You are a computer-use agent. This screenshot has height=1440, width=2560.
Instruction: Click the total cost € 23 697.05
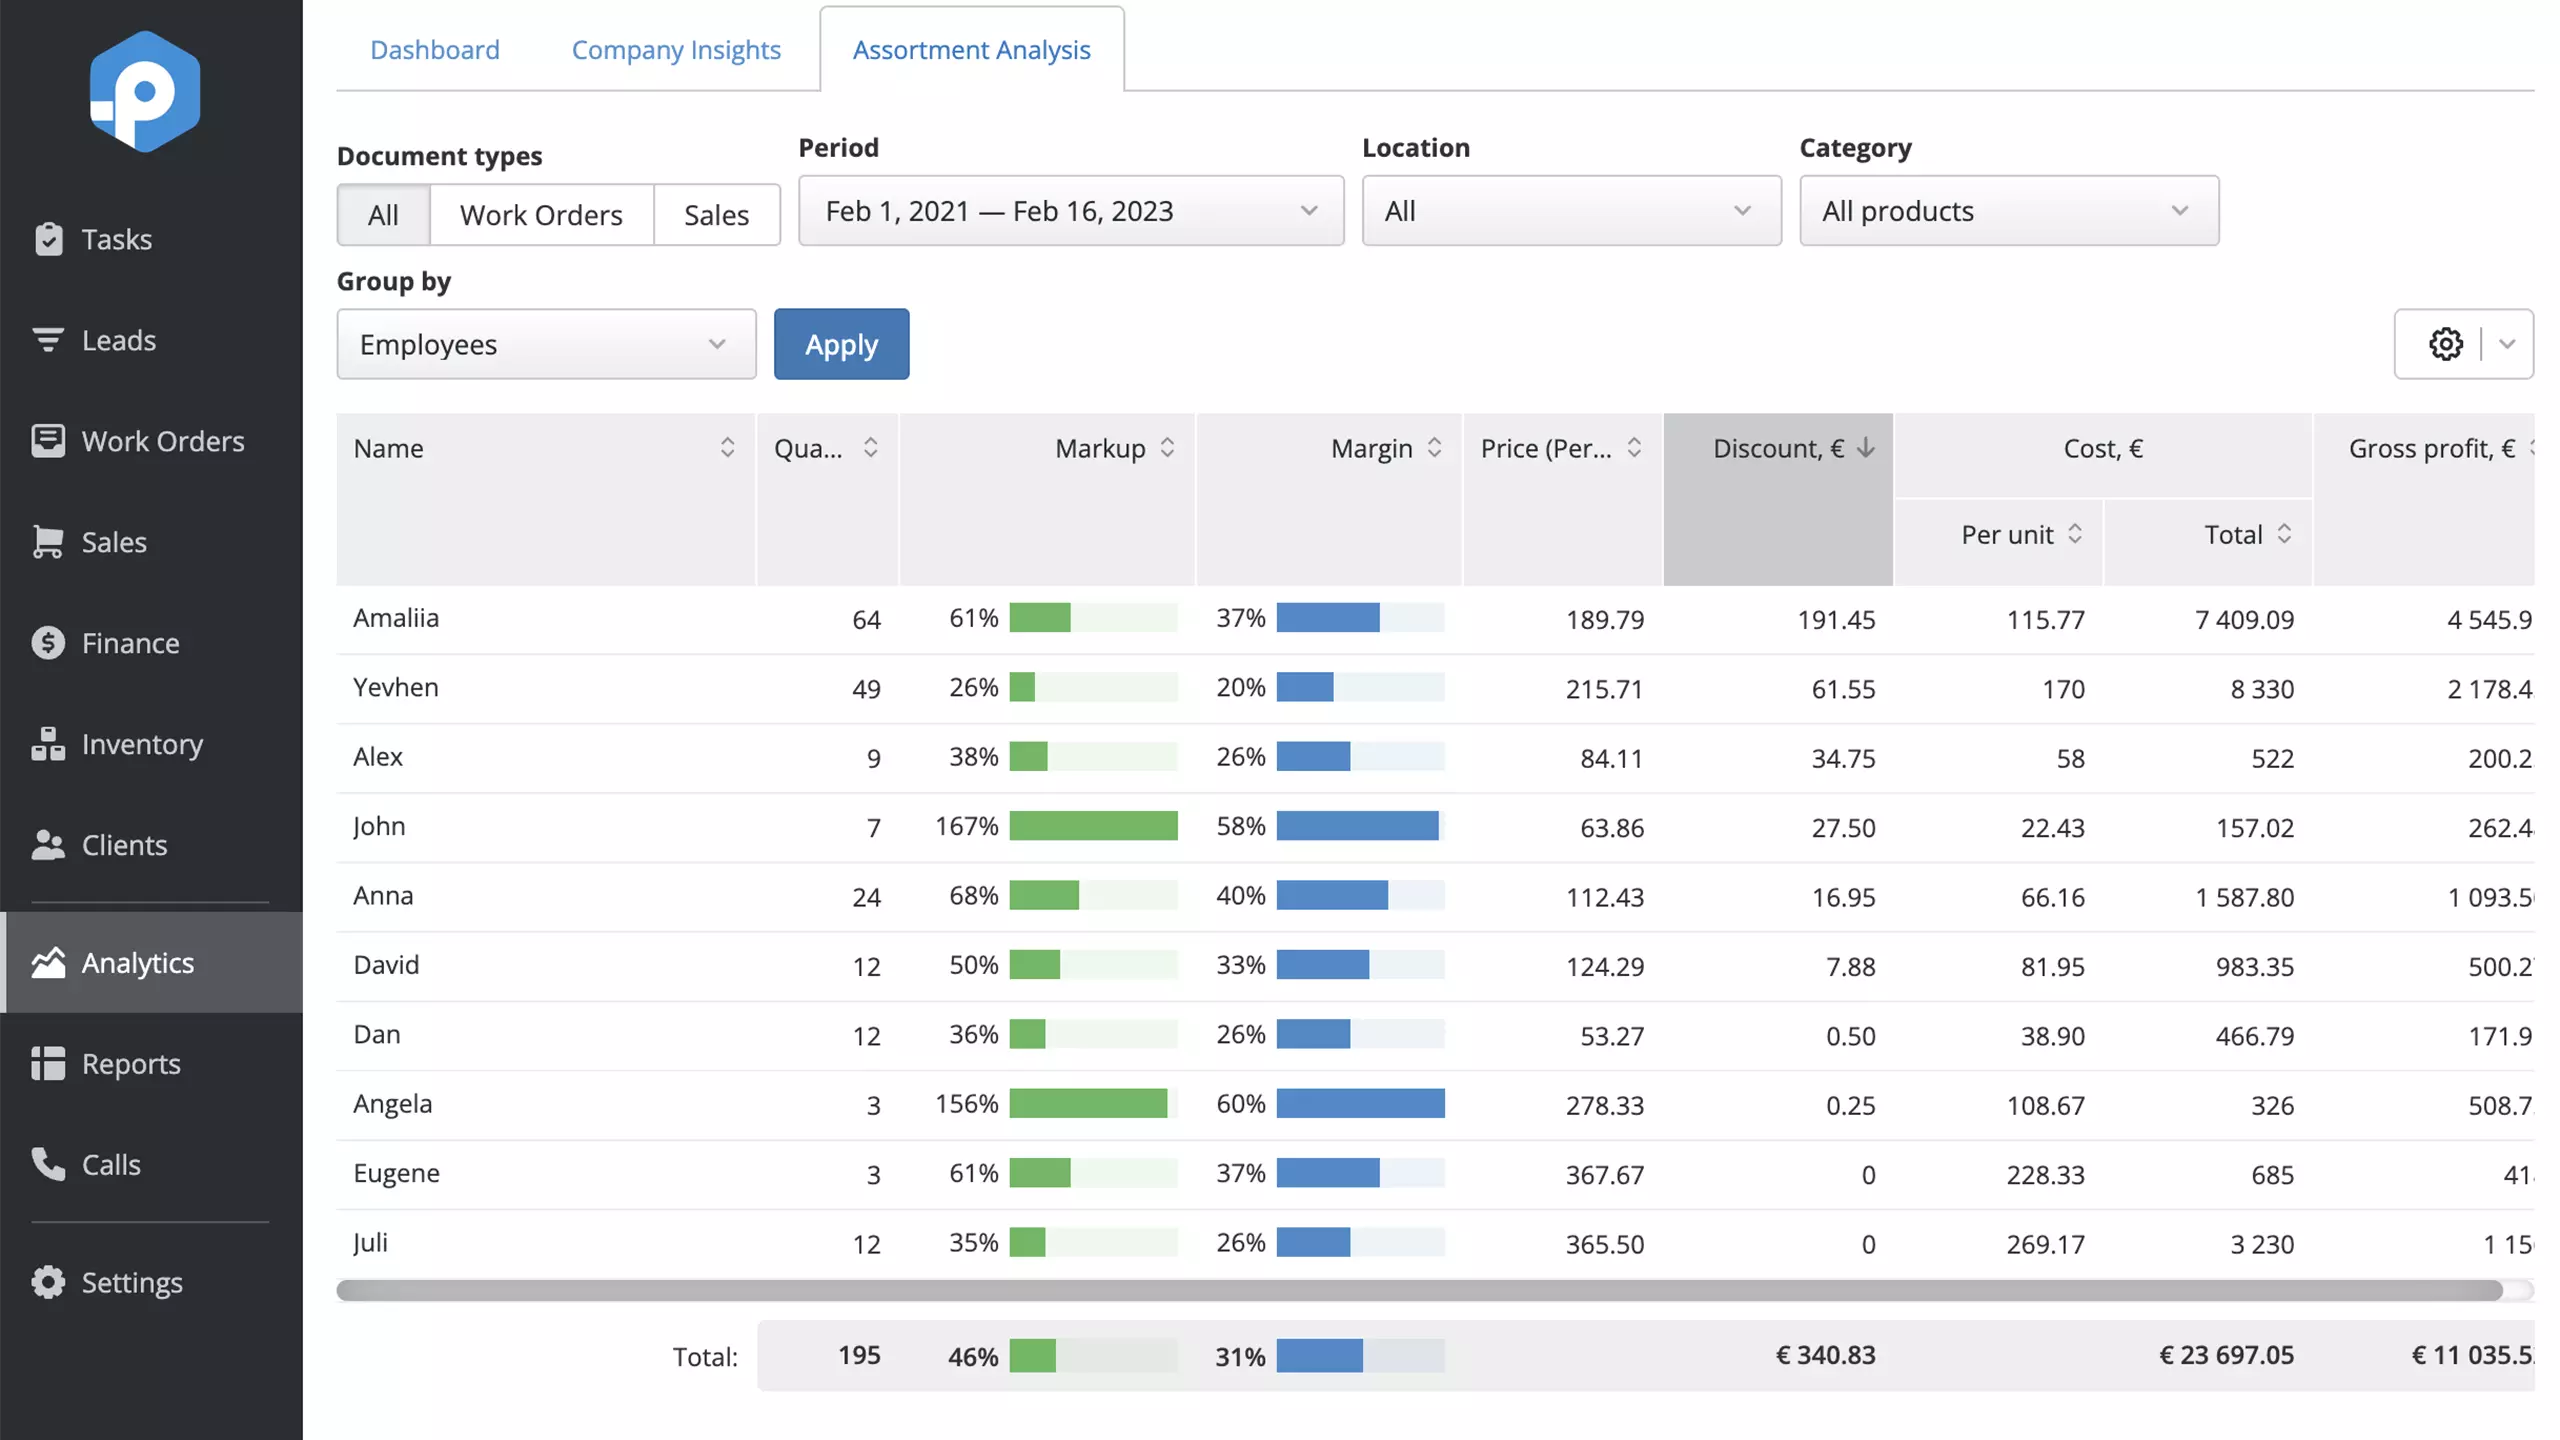tap(2227, 1355)
